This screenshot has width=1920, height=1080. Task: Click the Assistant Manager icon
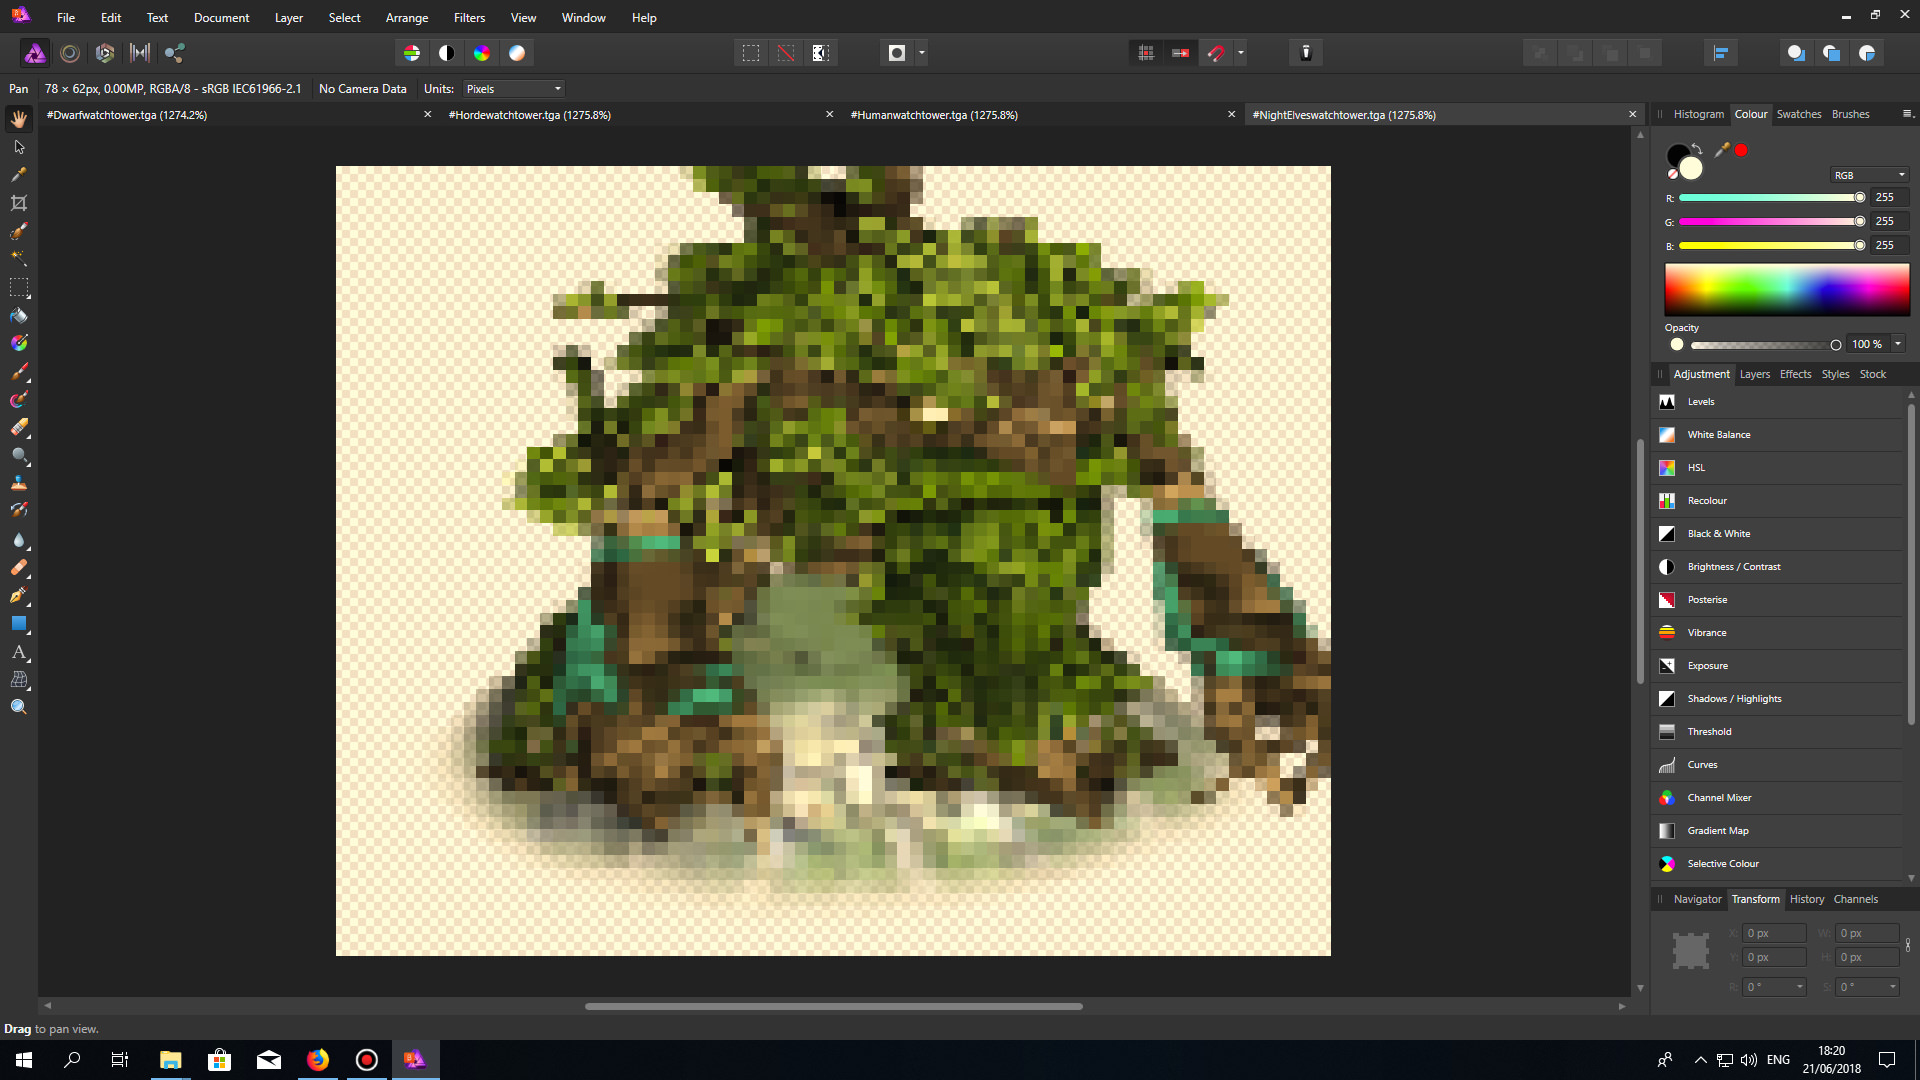1306,53
